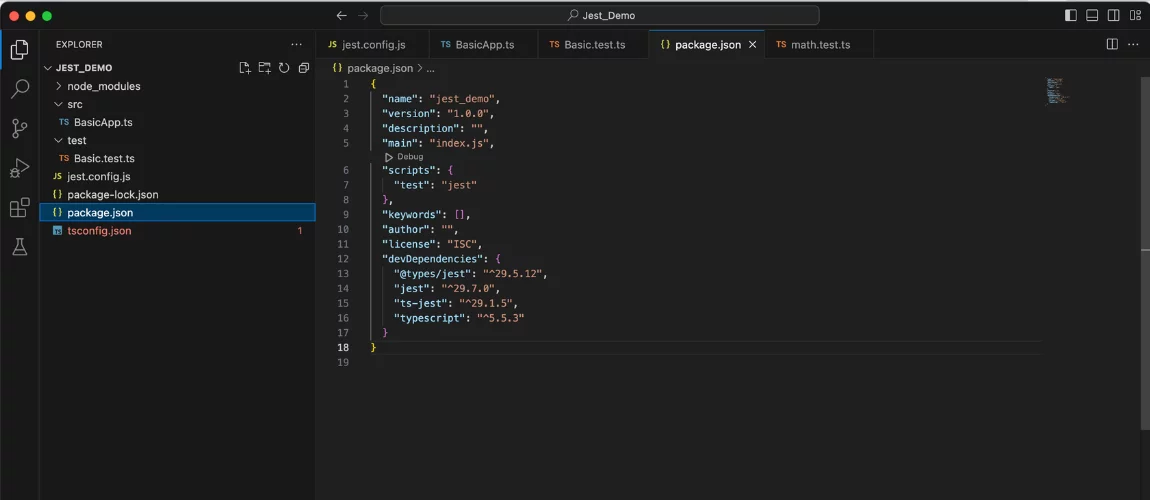Open the Search view in activity bar

click(x=19, y=89)
